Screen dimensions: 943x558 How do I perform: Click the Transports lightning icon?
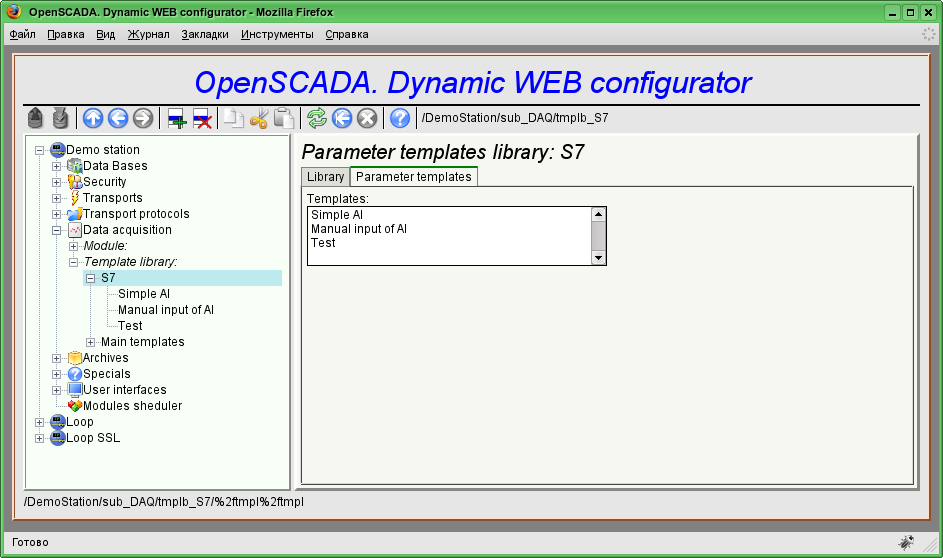tap(75, 198)
